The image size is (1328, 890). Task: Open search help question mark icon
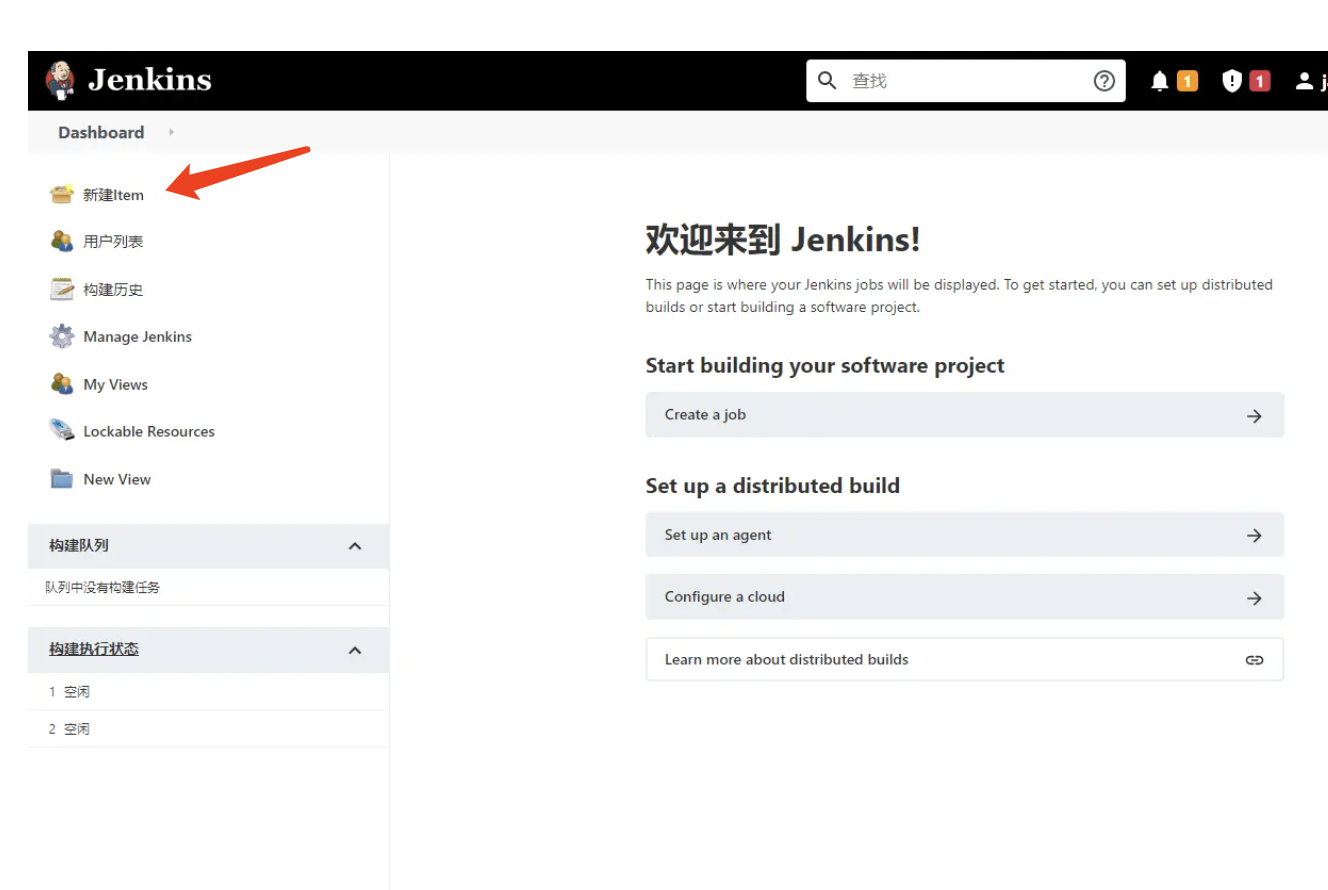point(1104,81)
